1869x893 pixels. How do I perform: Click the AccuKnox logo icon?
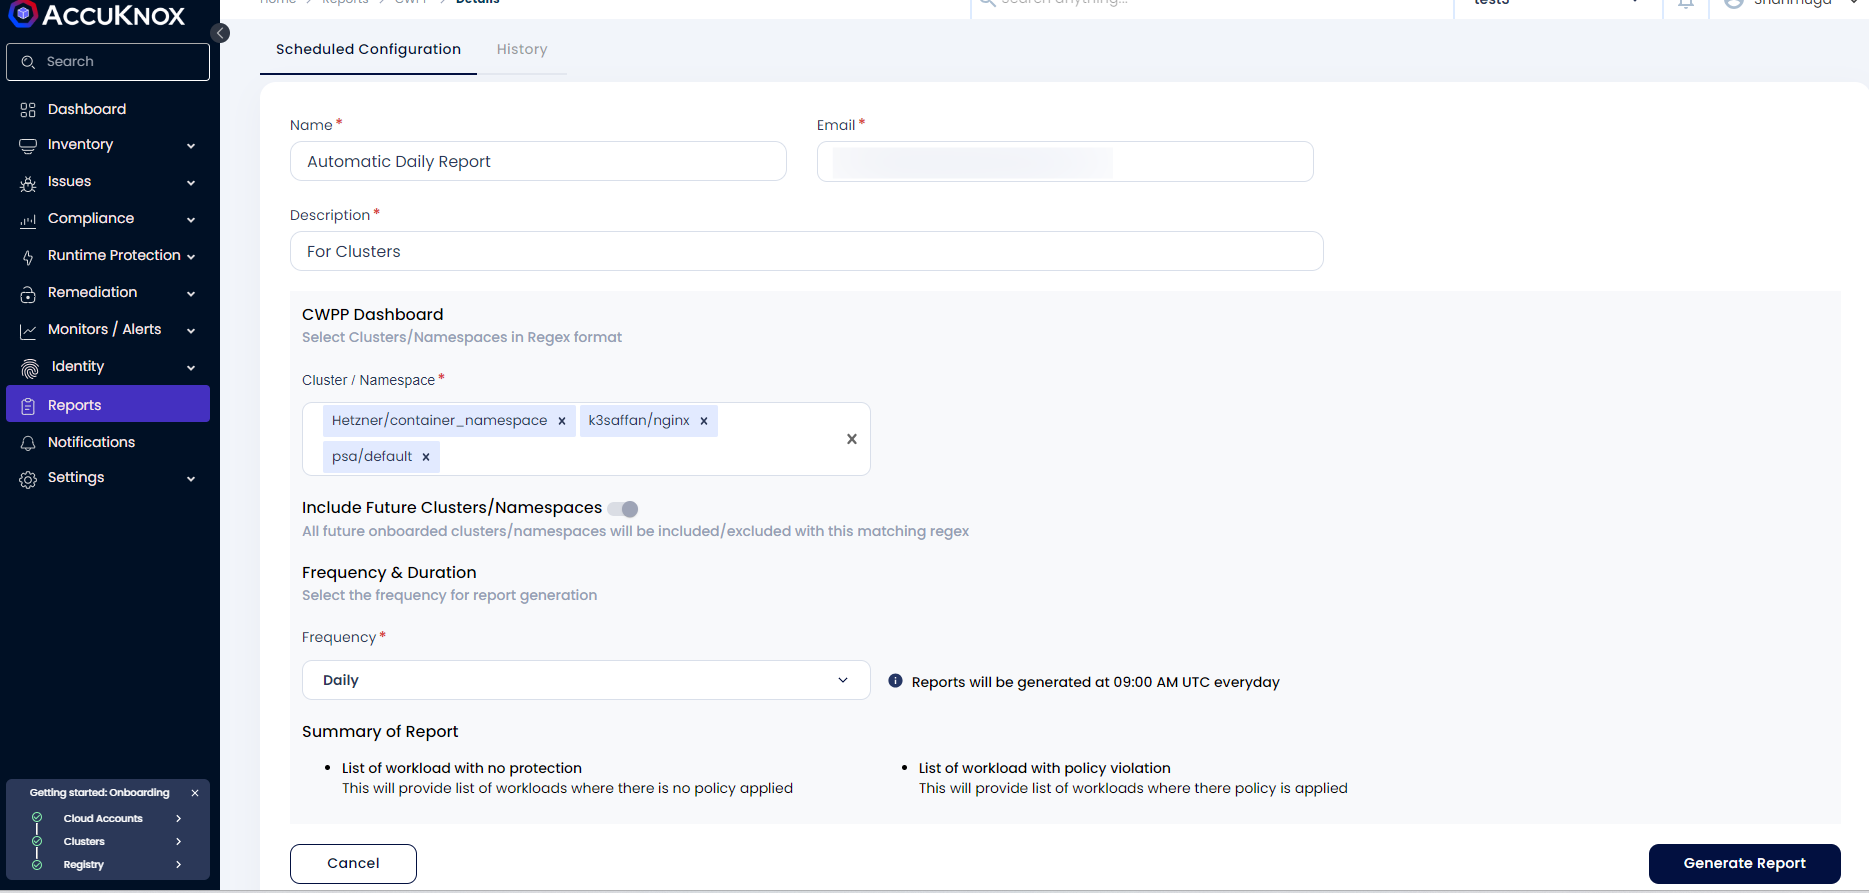coord(22,13)
